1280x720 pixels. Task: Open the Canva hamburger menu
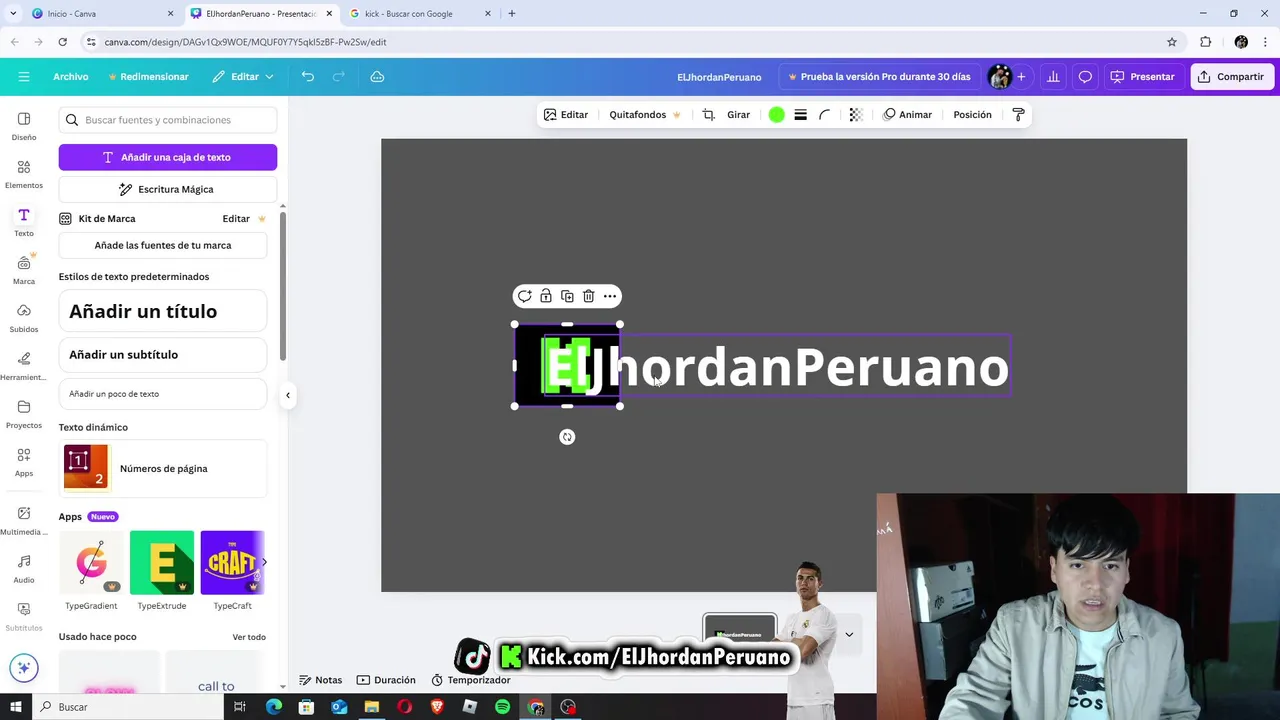pyautogui.click(x=24, y=77)
